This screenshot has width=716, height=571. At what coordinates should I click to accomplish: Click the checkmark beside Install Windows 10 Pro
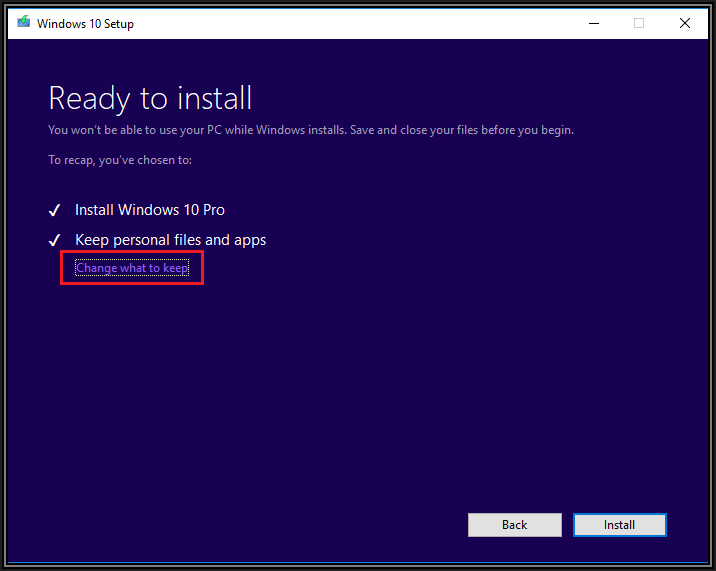(x=54, y=210)
